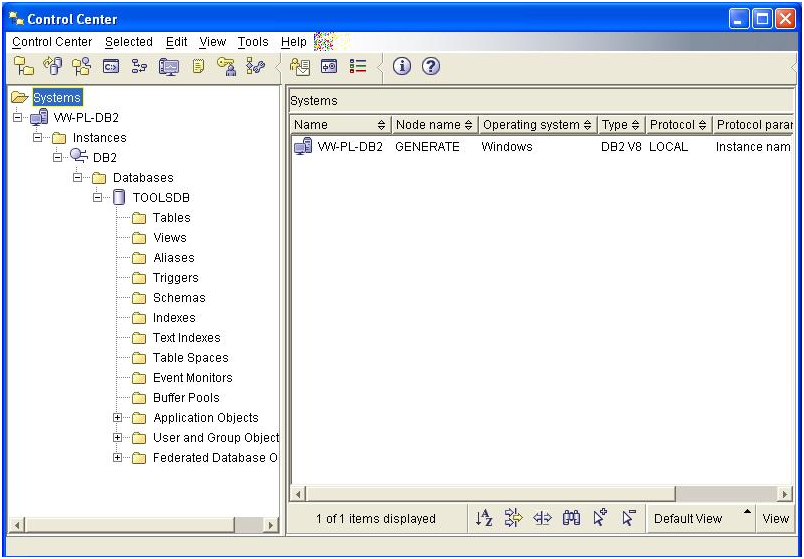Open the Information Center (i) icon
The width and height of the screenshot is (804, 559).
[x=402, y=66]
